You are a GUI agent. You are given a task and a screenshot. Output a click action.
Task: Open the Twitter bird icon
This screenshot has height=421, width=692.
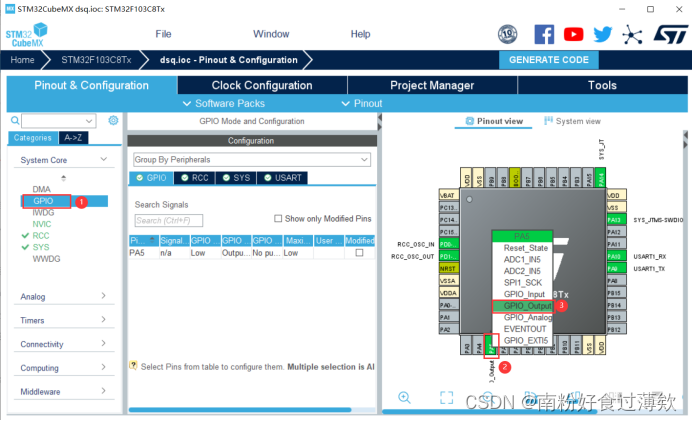point(602,34)
